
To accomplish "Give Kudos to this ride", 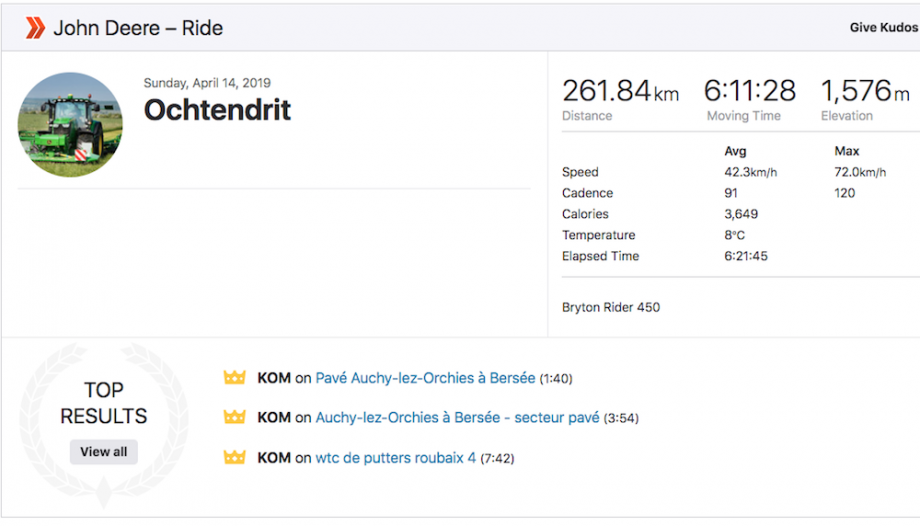I will point(884,28).
